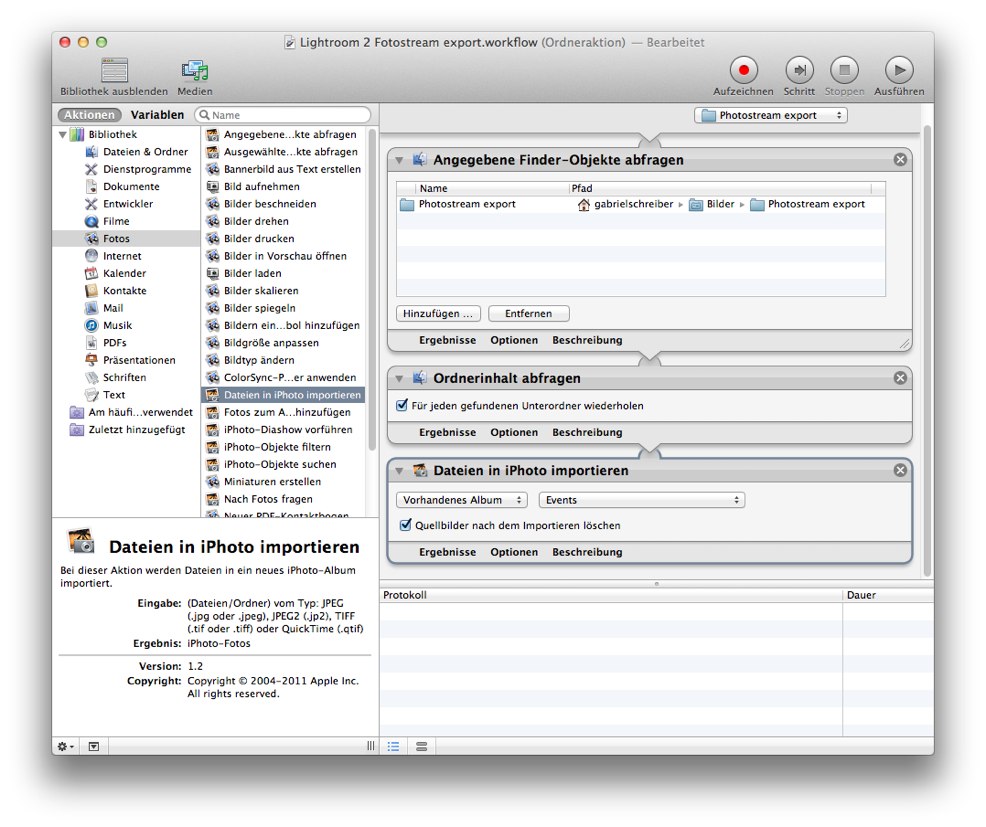Show variables view icon in status bar
This screenshot has height=827, width=986.
(421, 747)
